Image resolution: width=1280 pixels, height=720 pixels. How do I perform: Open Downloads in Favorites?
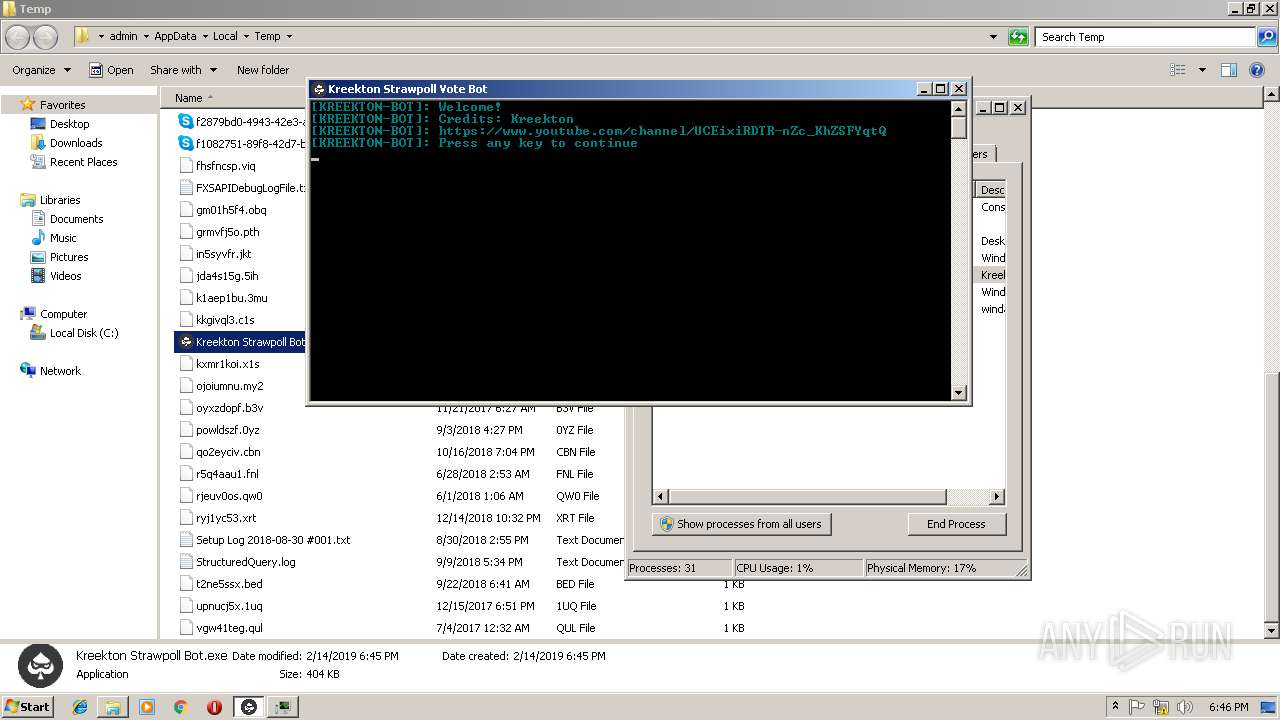tap(76, 143)
